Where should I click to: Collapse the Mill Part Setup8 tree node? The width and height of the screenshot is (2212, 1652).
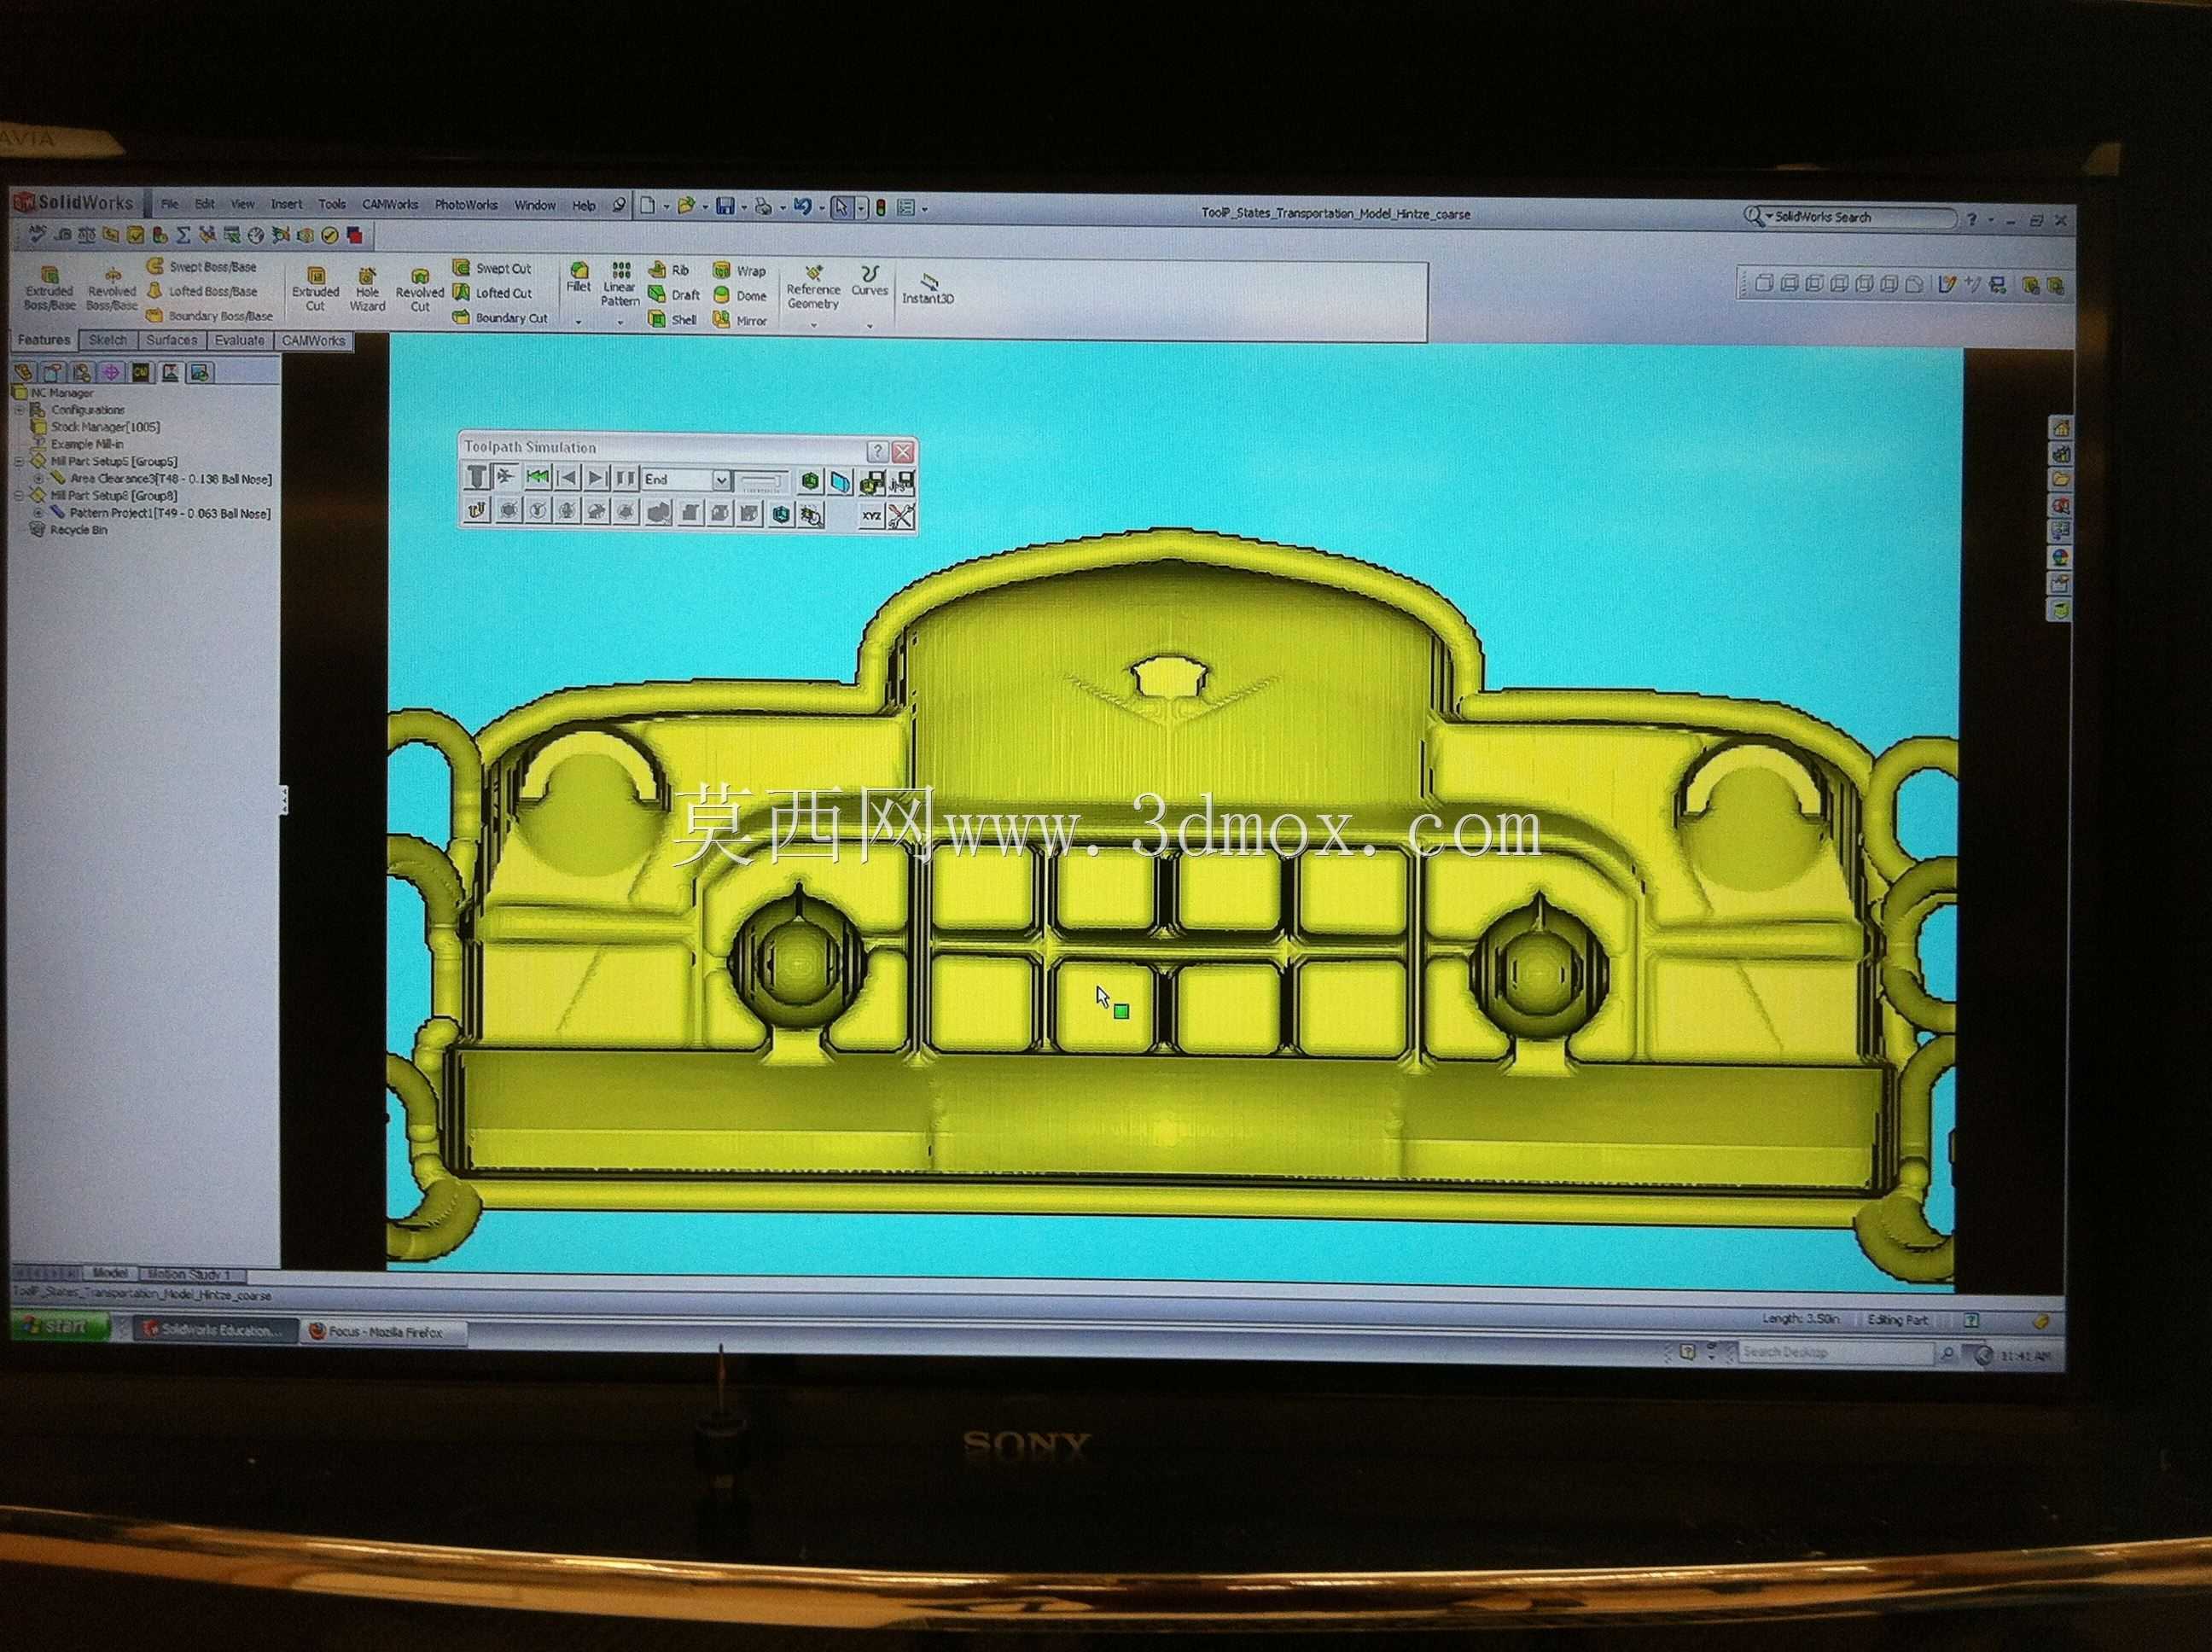click(x=18, y=495)
